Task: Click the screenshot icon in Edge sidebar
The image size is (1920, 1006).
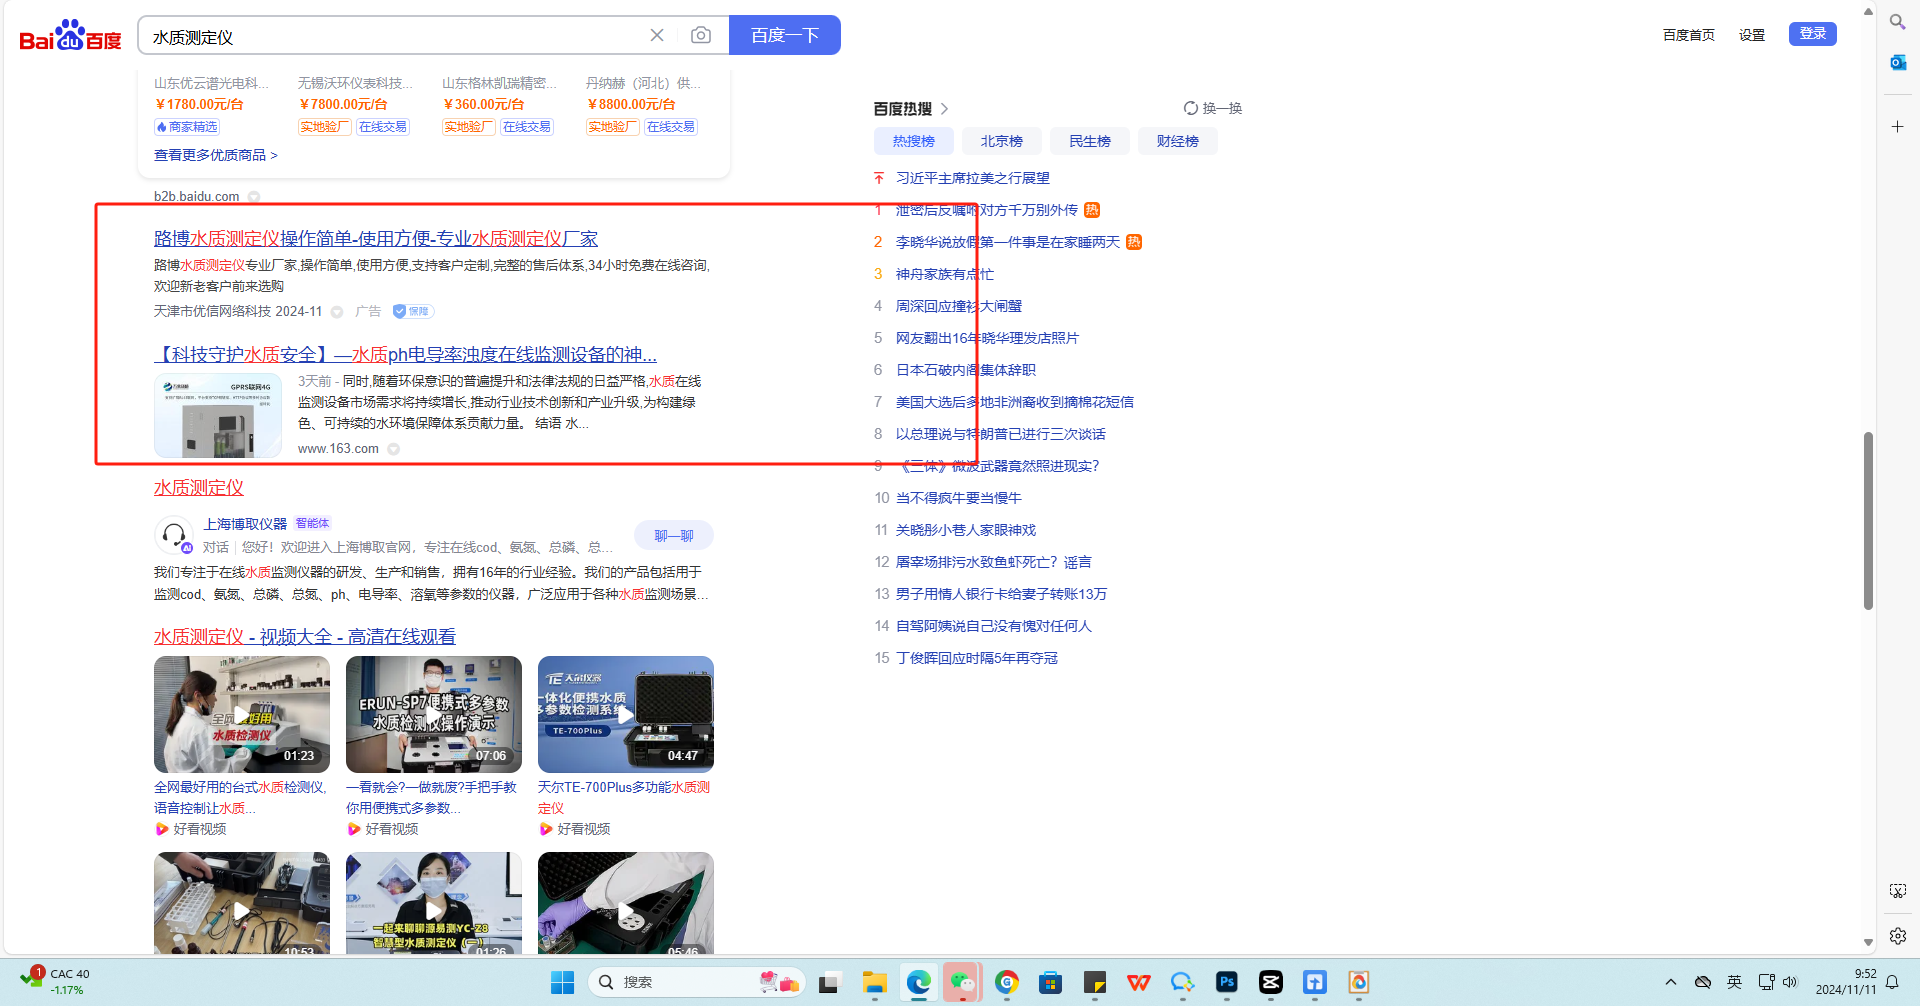Action: coord(1897,891)
